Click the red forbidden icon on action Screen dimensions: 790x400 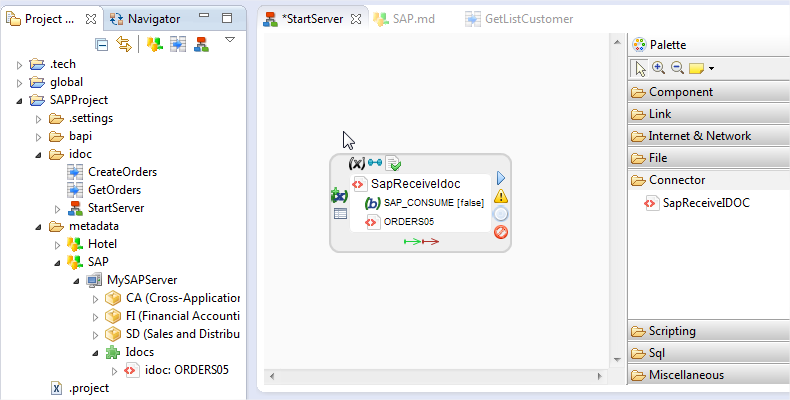click(501, 232)
